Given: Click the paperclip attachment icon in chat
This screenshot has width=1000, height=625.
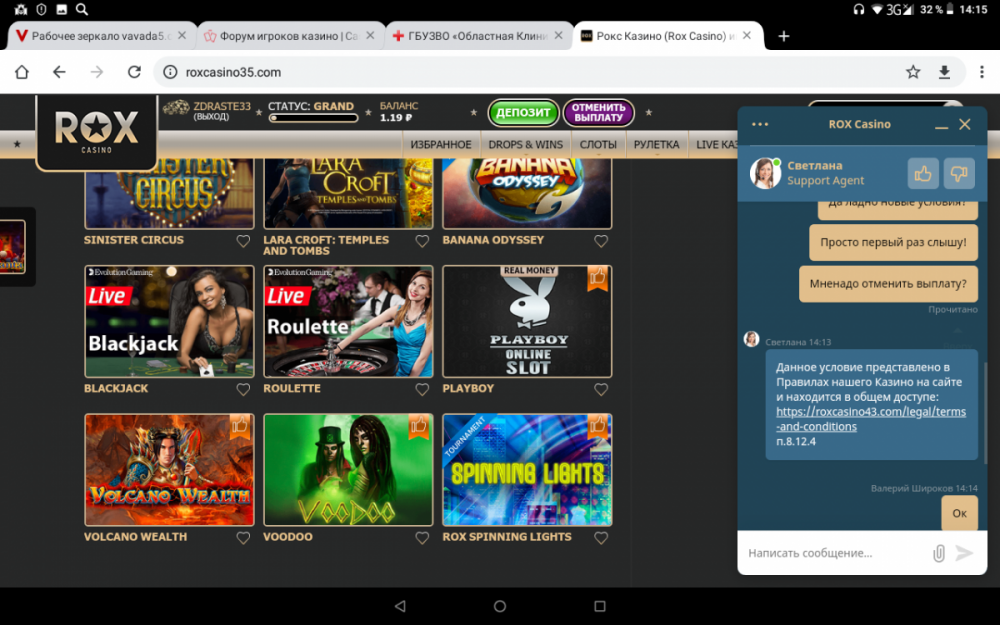Looking at the screenshot, I should [x=937, y=552].
